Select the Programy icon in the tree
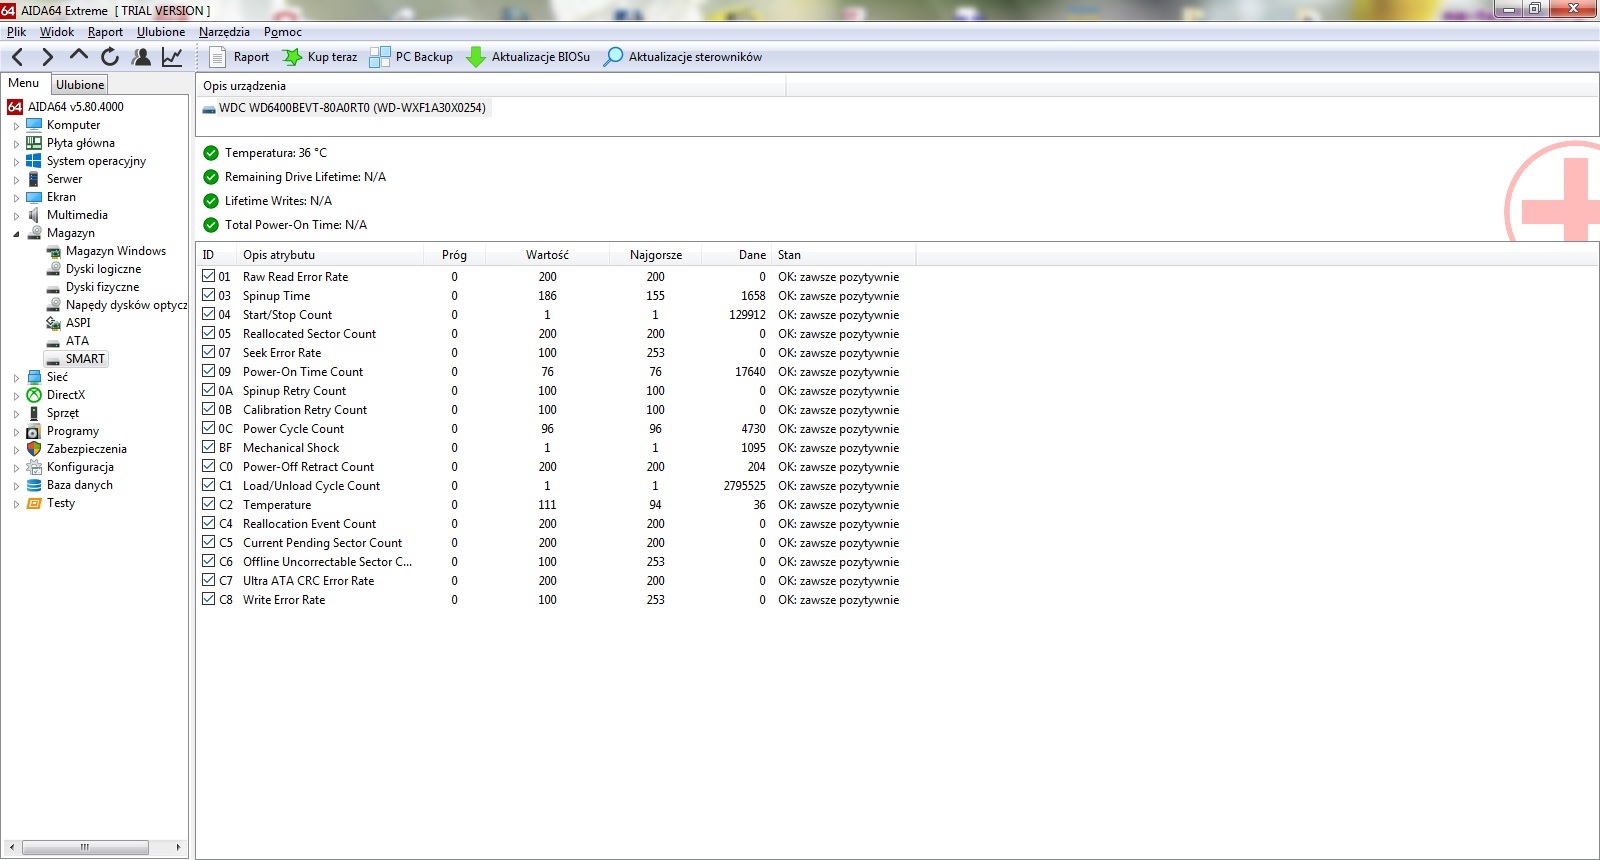This screenshot has height=860, width=1600. click(35, 431)
